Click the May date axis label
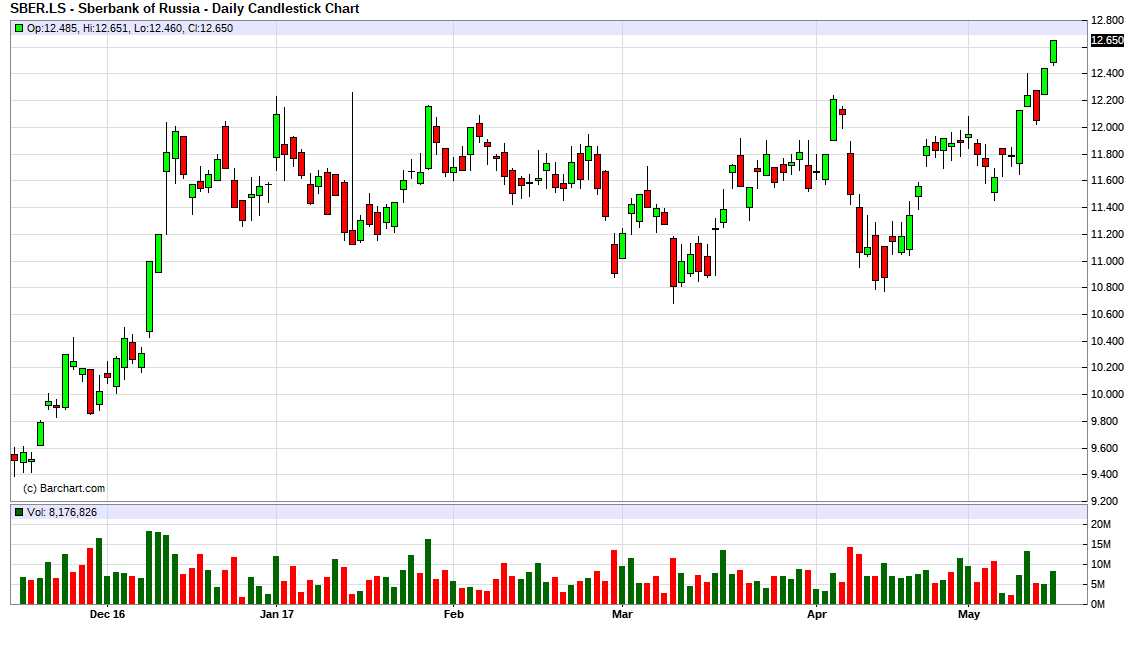Viewport: 1129px width, 645px height. click(969, 614)
